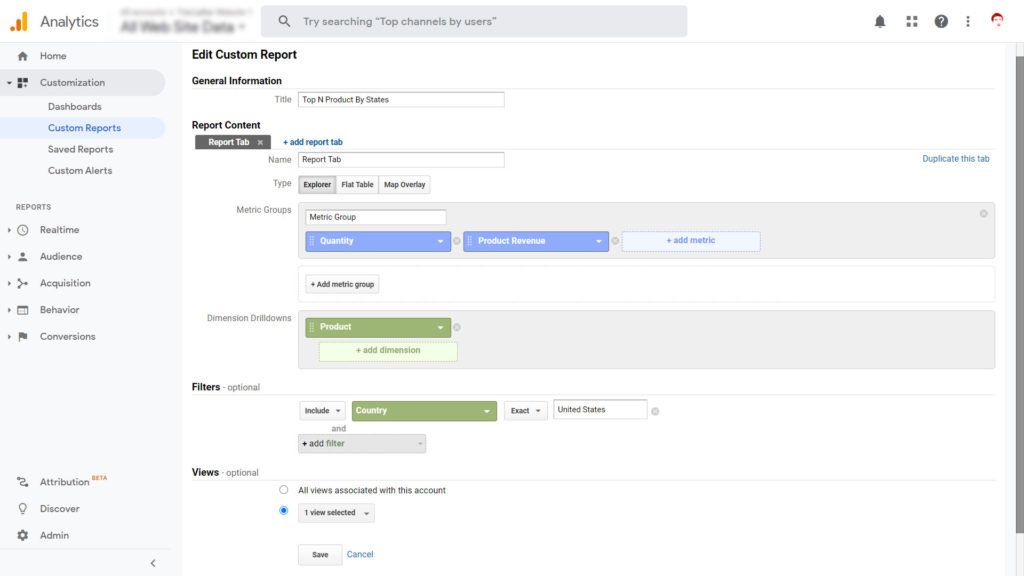Click the + add report tab link
The width and height of the screenshot is (1024, 576).
point(313,142)
